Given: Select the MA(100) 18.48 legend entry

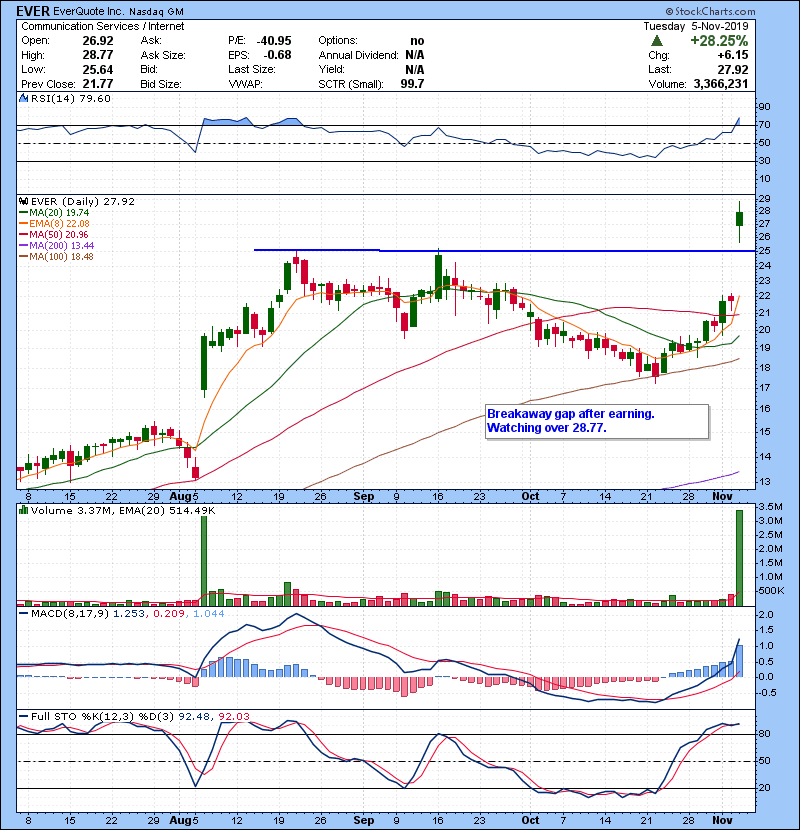Looking at the screenshot, I should [x=57, y=257].
